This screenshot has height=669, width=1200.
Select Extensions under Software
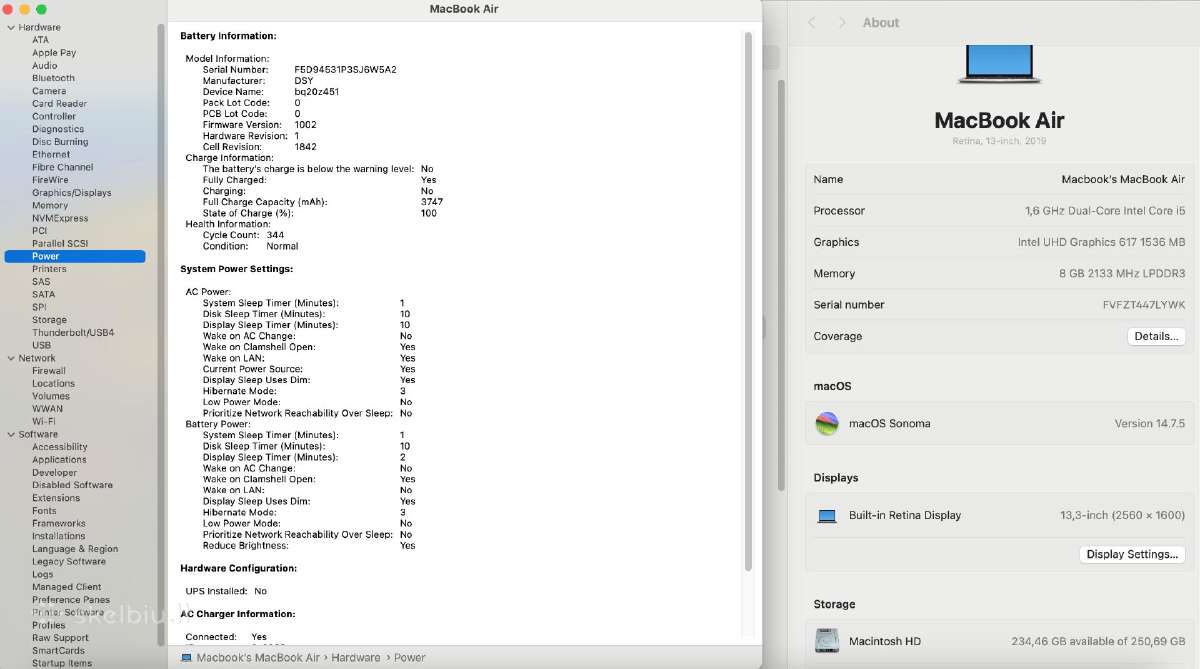(x=56, y=498)
